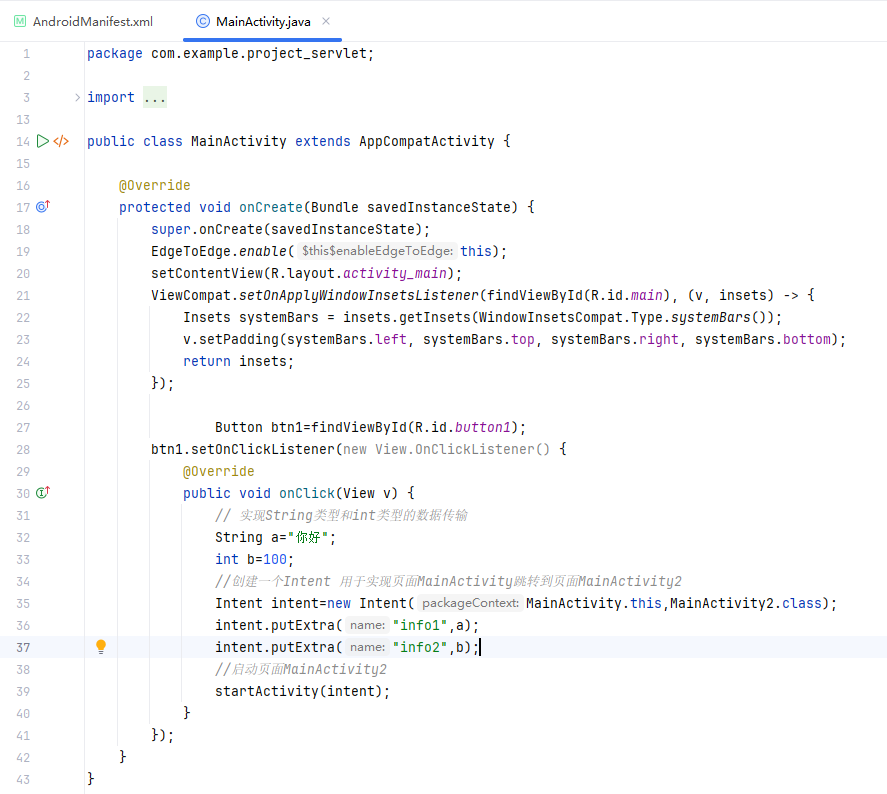Click the AndroidManifest.xml file type icon

click(x=20, y=21)
